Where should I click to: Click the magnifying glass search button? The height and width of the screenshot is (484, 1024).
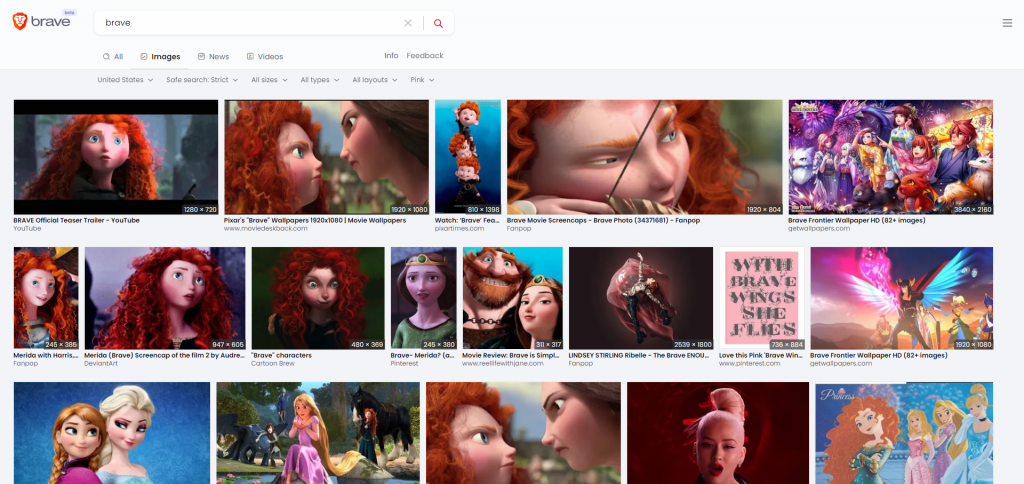[438, 23]
